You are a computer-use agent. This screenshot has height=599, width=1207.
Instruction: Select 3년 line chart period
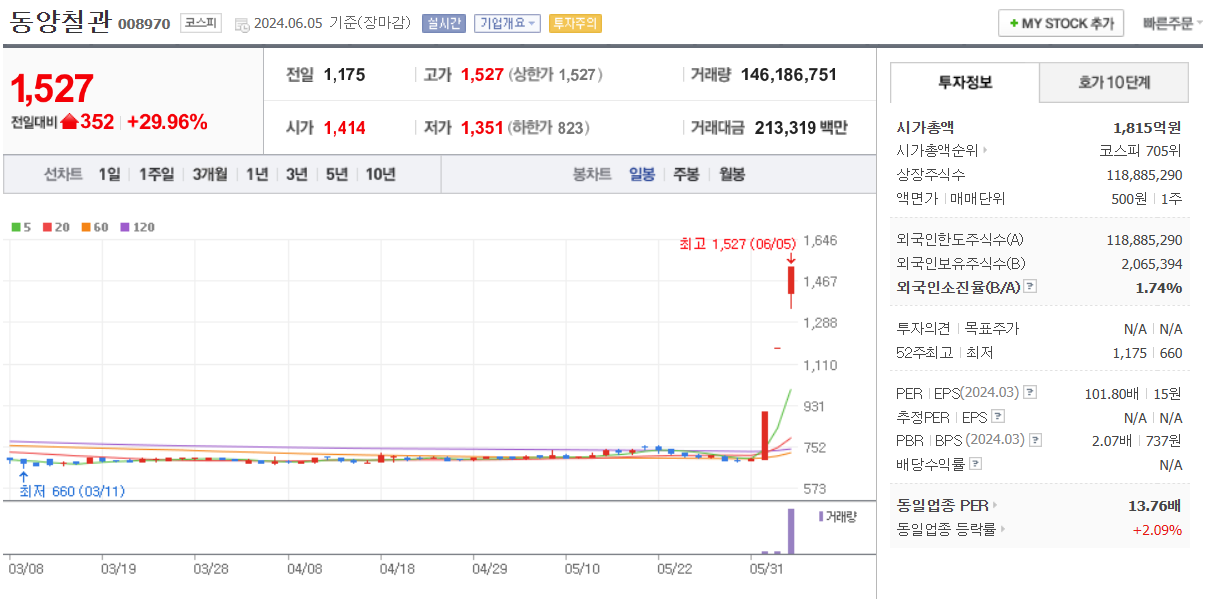tap(297, 174)
